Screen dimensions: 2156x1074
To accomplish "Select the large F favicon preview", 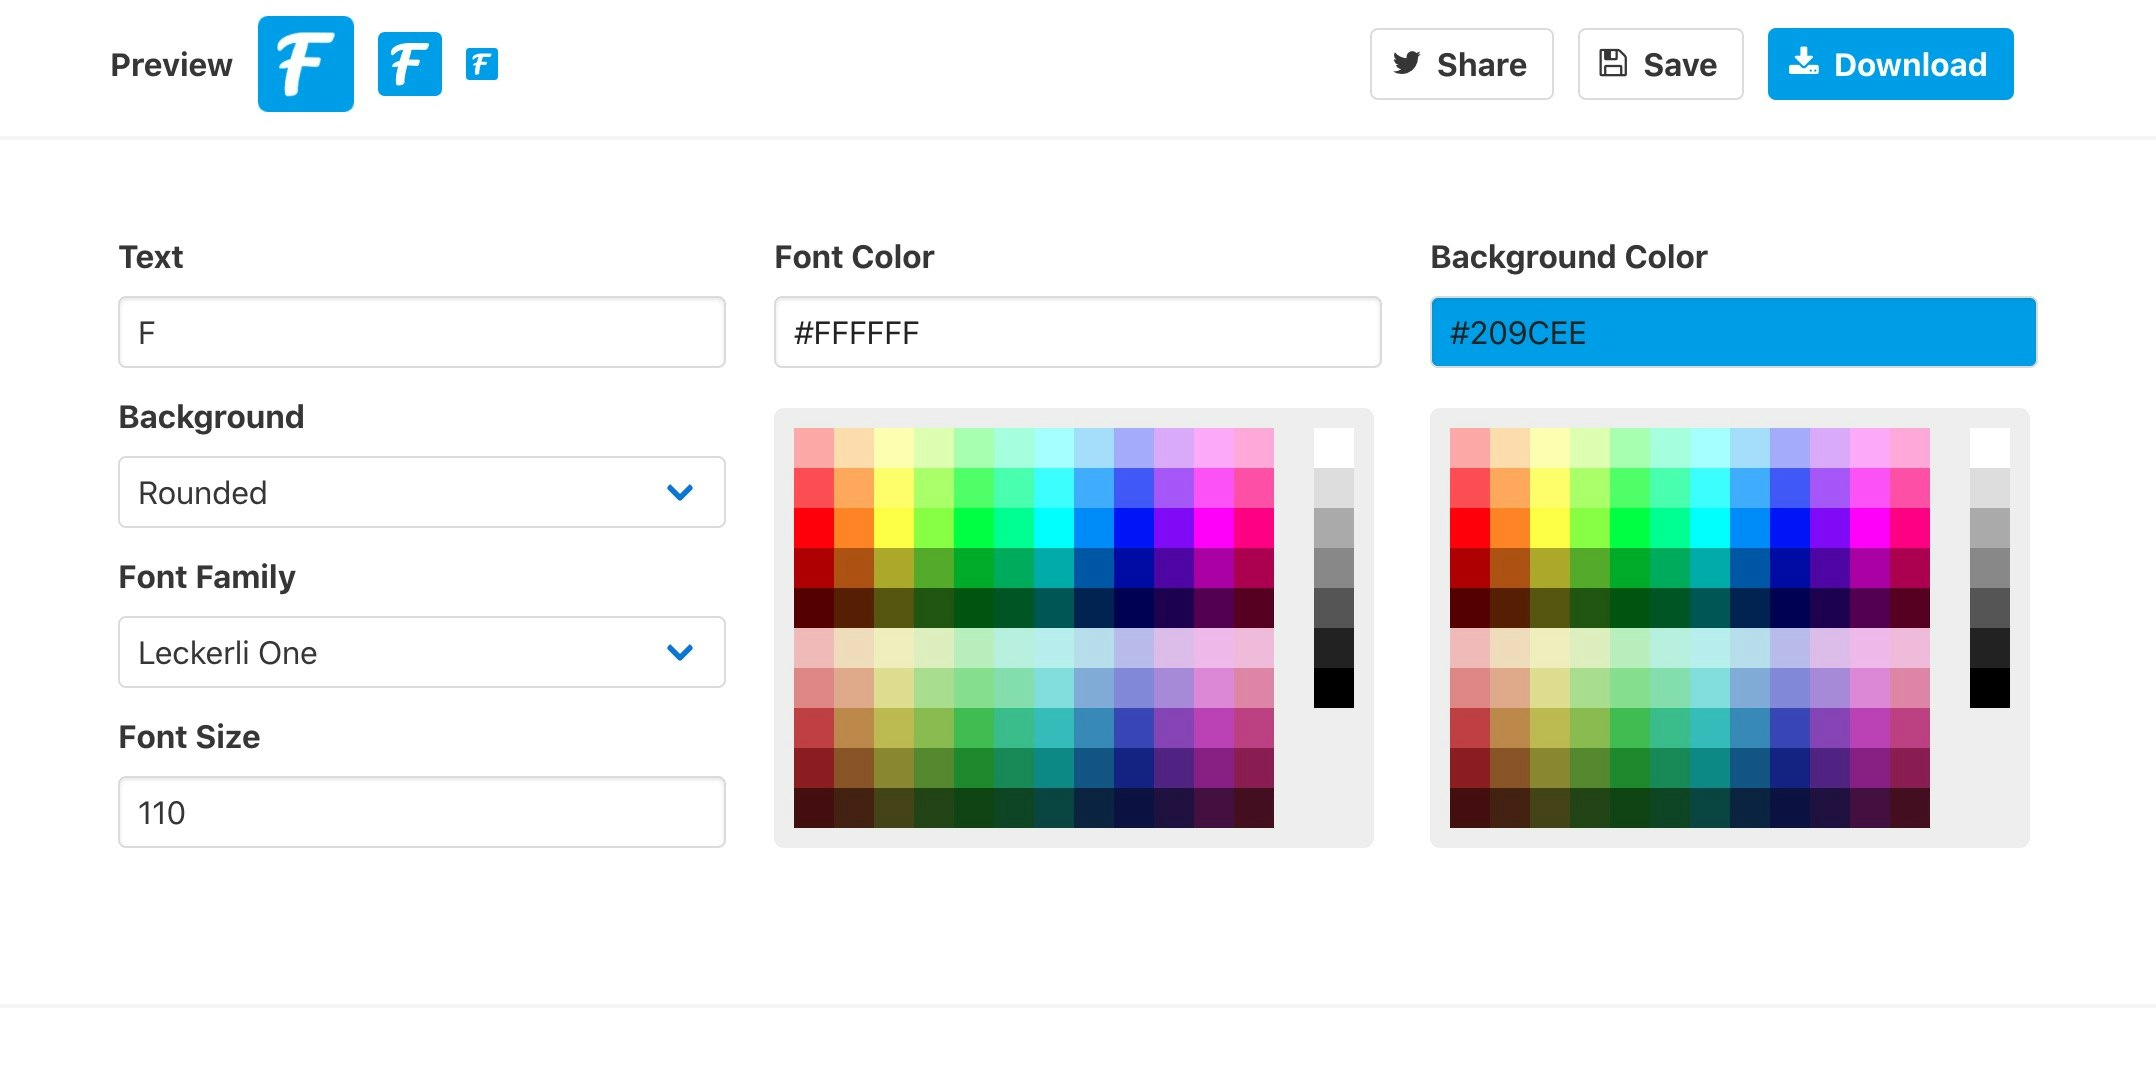I will (305, 63).
